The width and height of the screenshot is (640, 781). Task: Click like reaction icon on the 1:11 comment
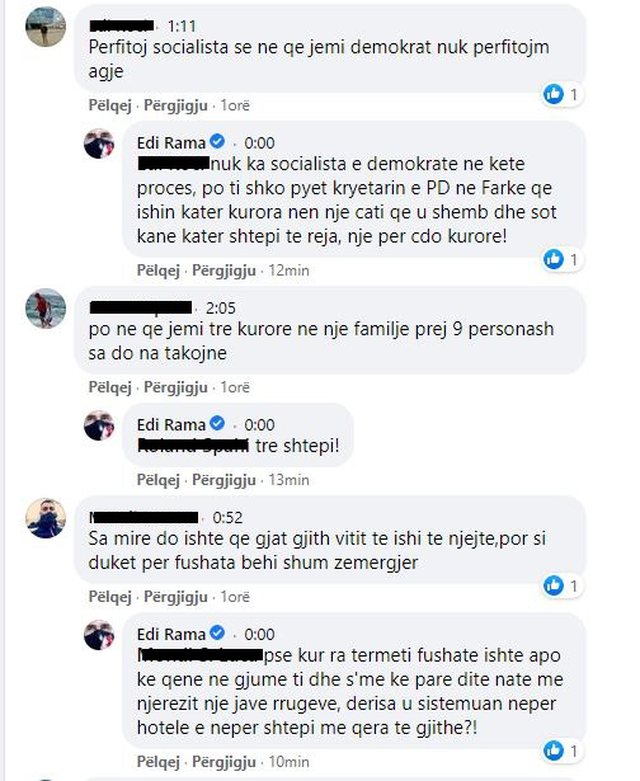[x=553, y=94]
